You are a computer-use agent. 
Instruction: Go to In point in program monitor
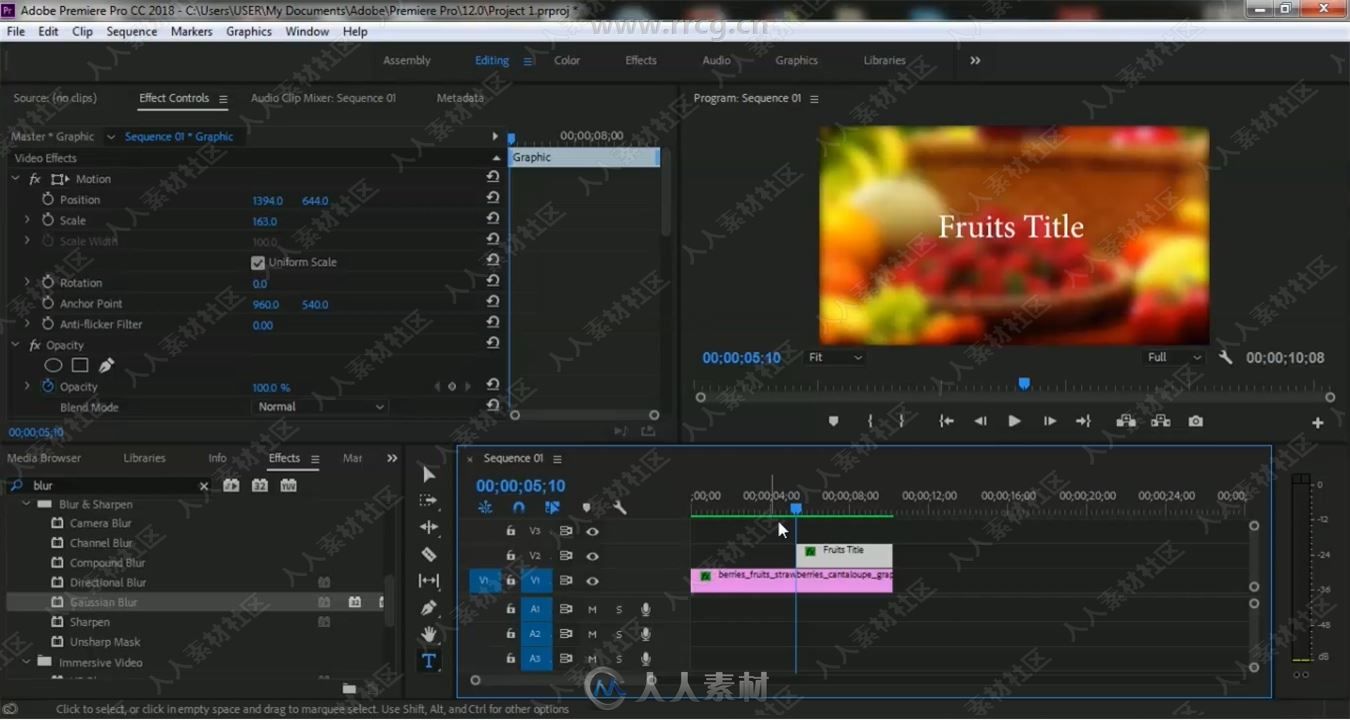tap(946, 421)
